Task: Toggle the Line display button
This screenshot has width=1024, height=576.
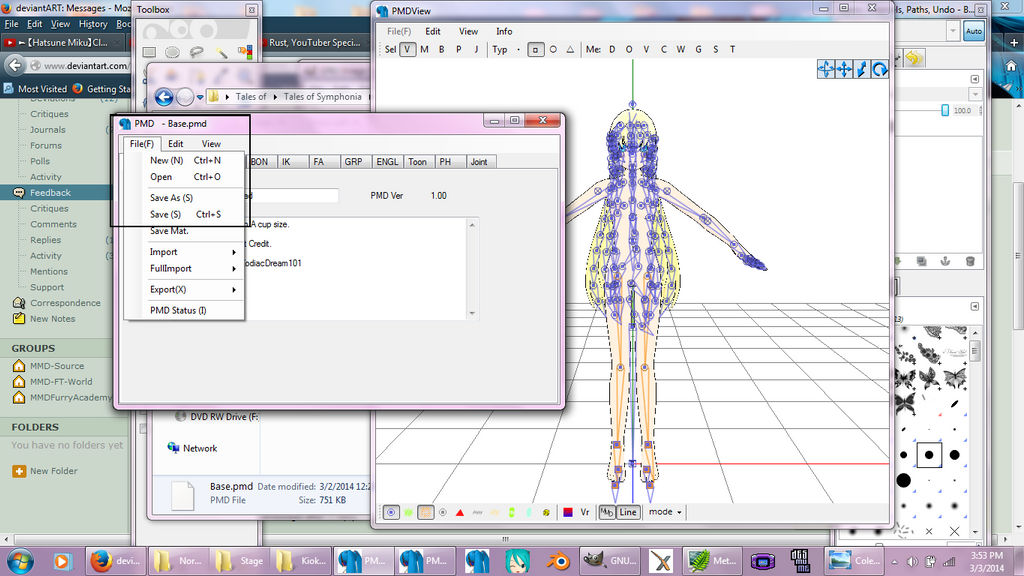Action: click(x=627, y=512)
